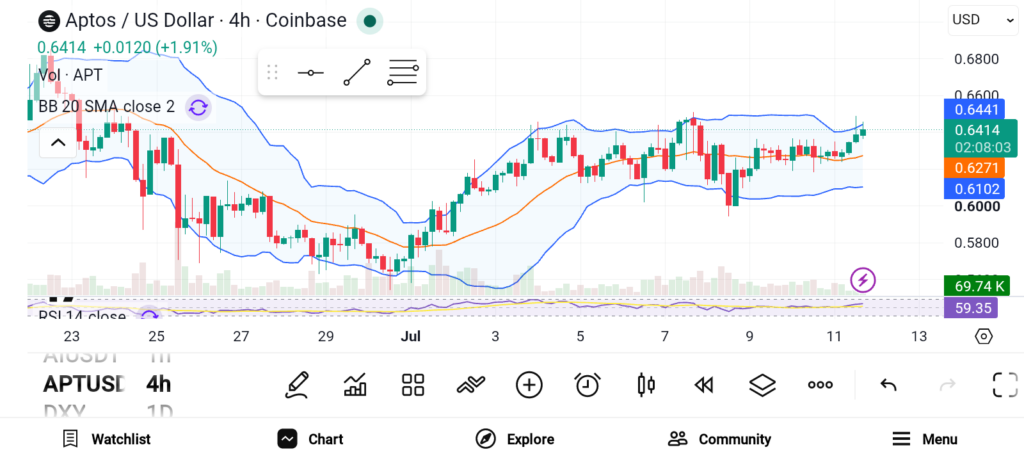
Task: Click the 69.74 K volume label
Action: [977, 286]
